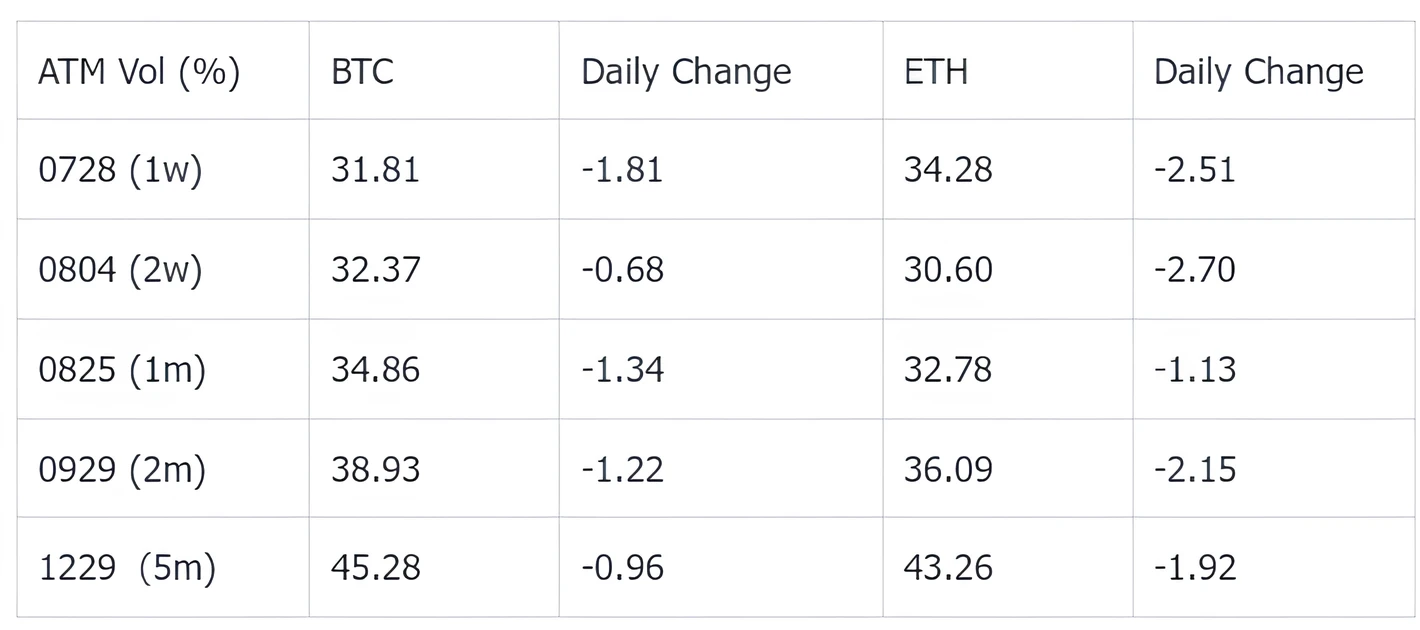1420x630 pixels.
Task: Click the 0825 (1m) row label
Action: (122, 370)
